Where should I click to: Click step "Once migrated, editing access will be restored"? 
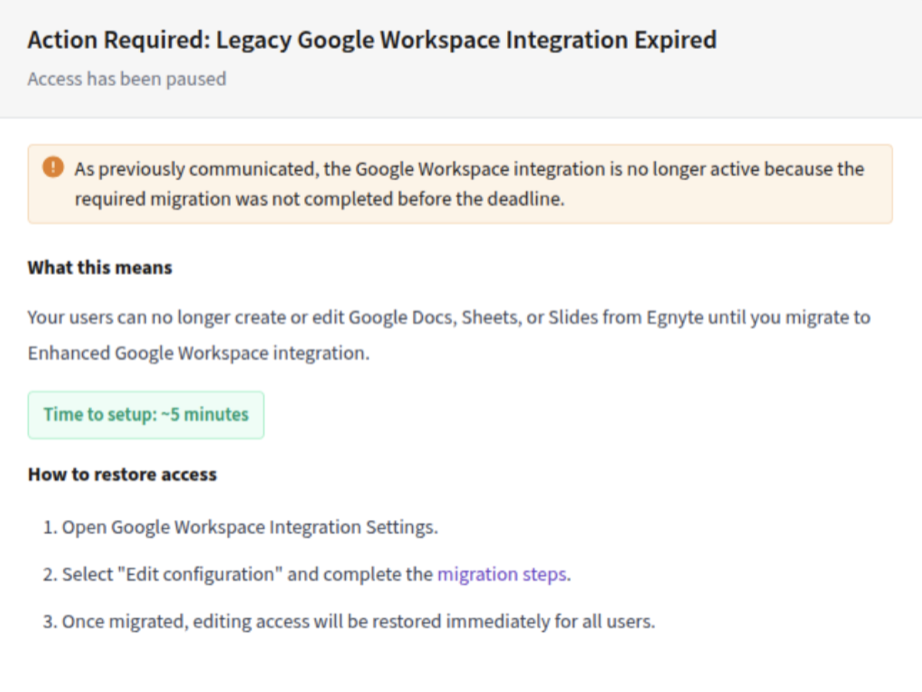coord(358,621)
